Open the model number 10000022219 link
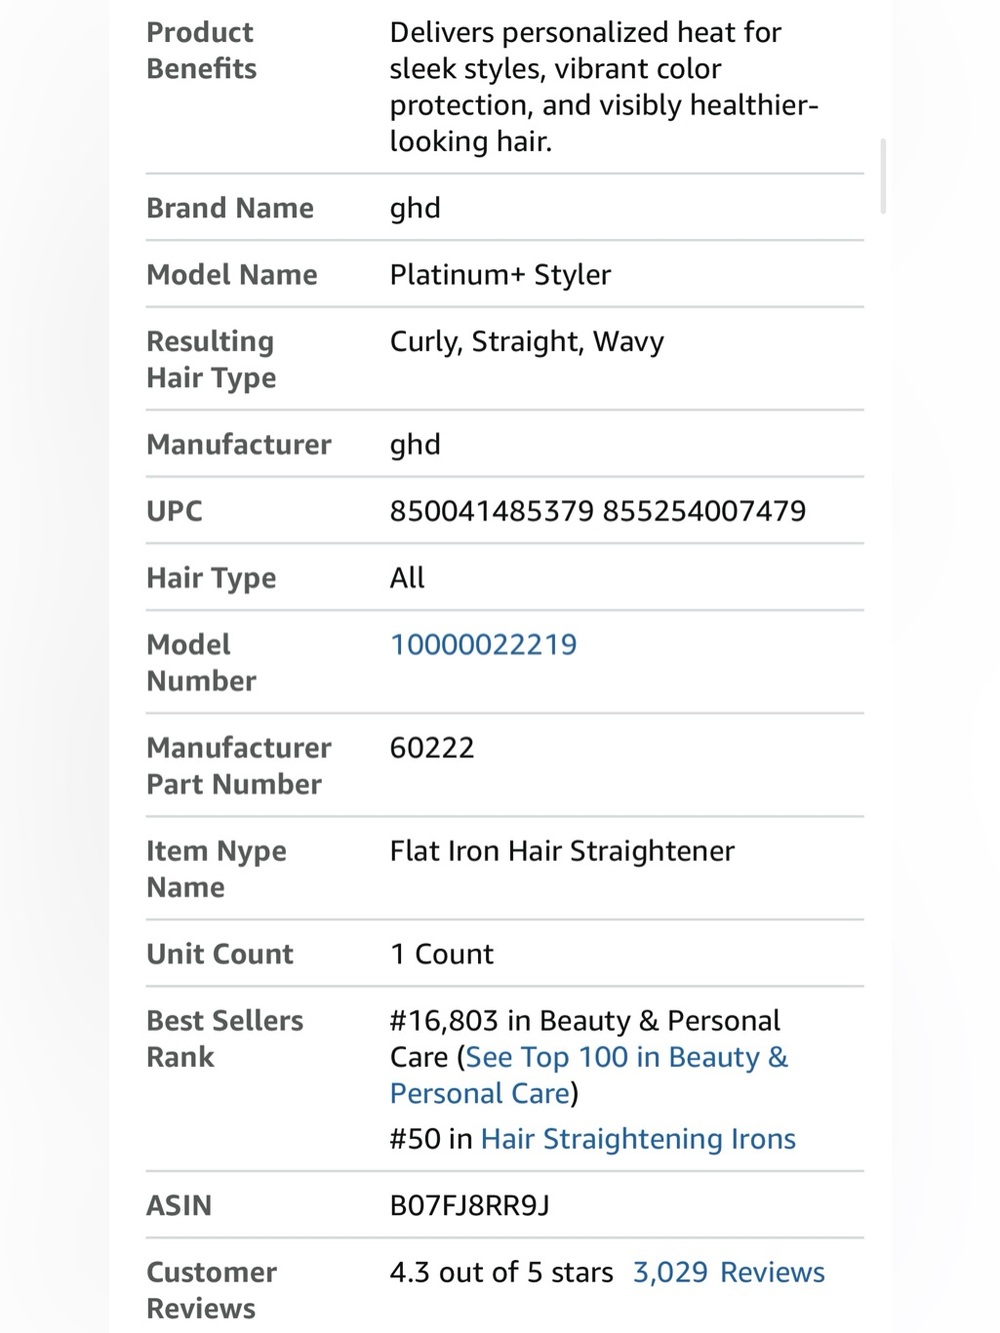This screenshot has width=1000, height=1333. (483, 645)
